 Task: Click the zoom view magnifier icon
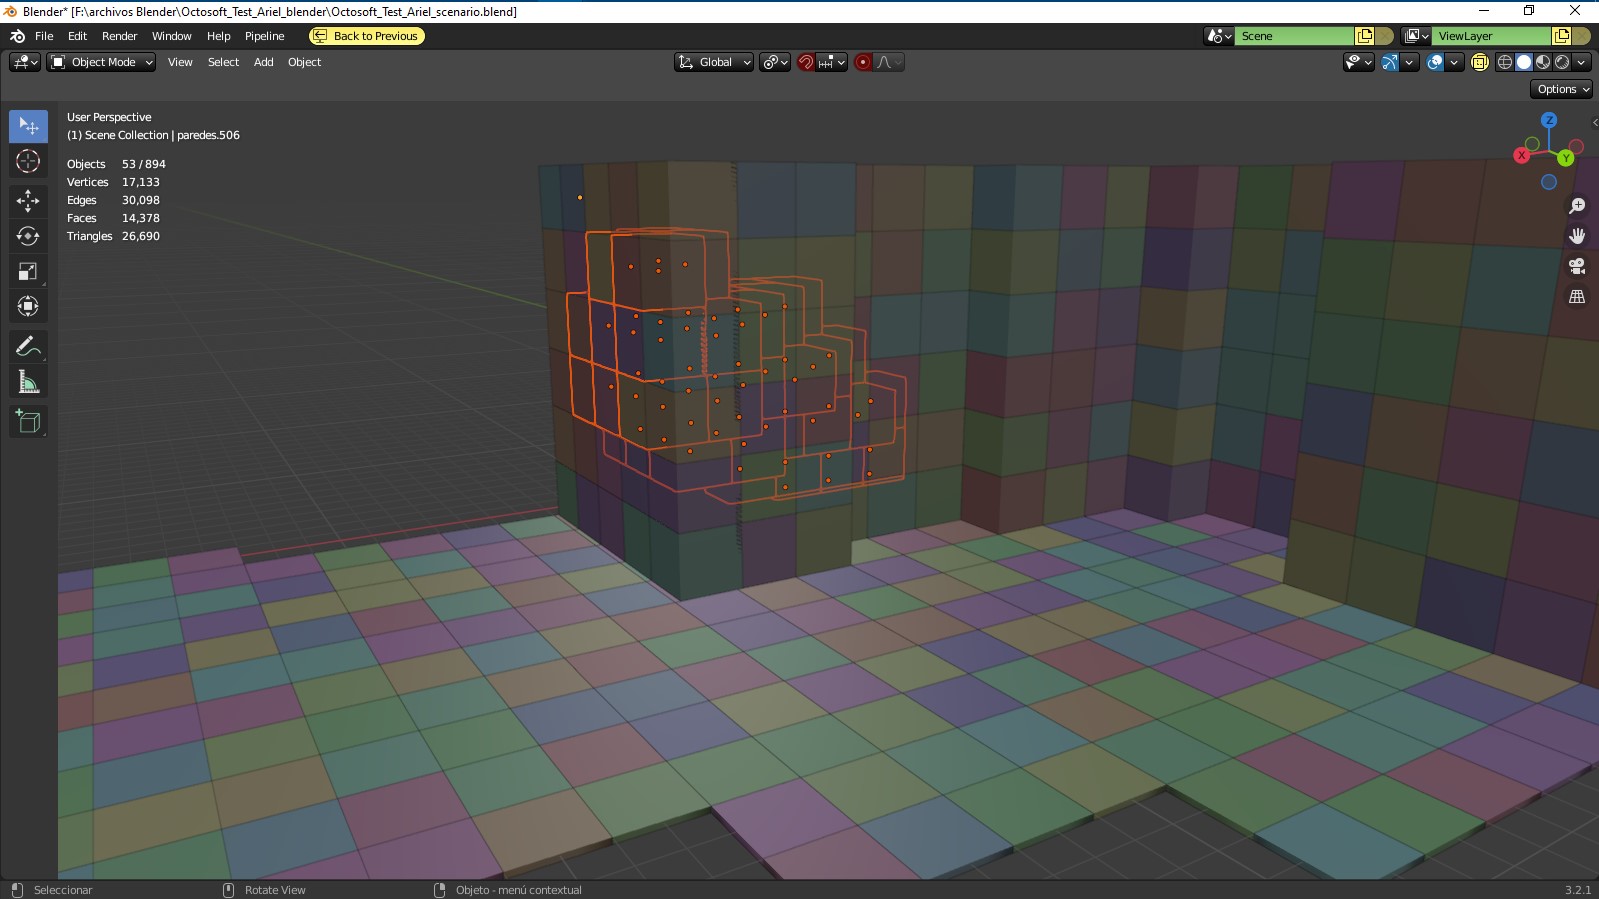pyautogui.click(x=1577, y=206)
